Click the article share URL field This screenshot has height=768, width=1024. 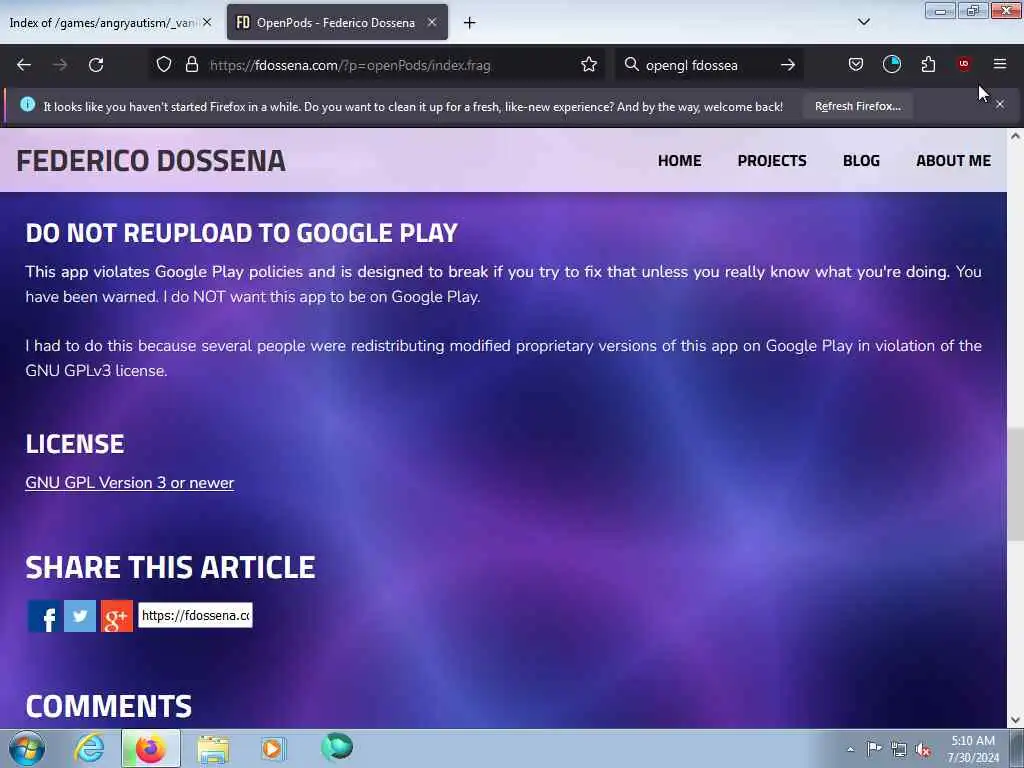(195, 615)
